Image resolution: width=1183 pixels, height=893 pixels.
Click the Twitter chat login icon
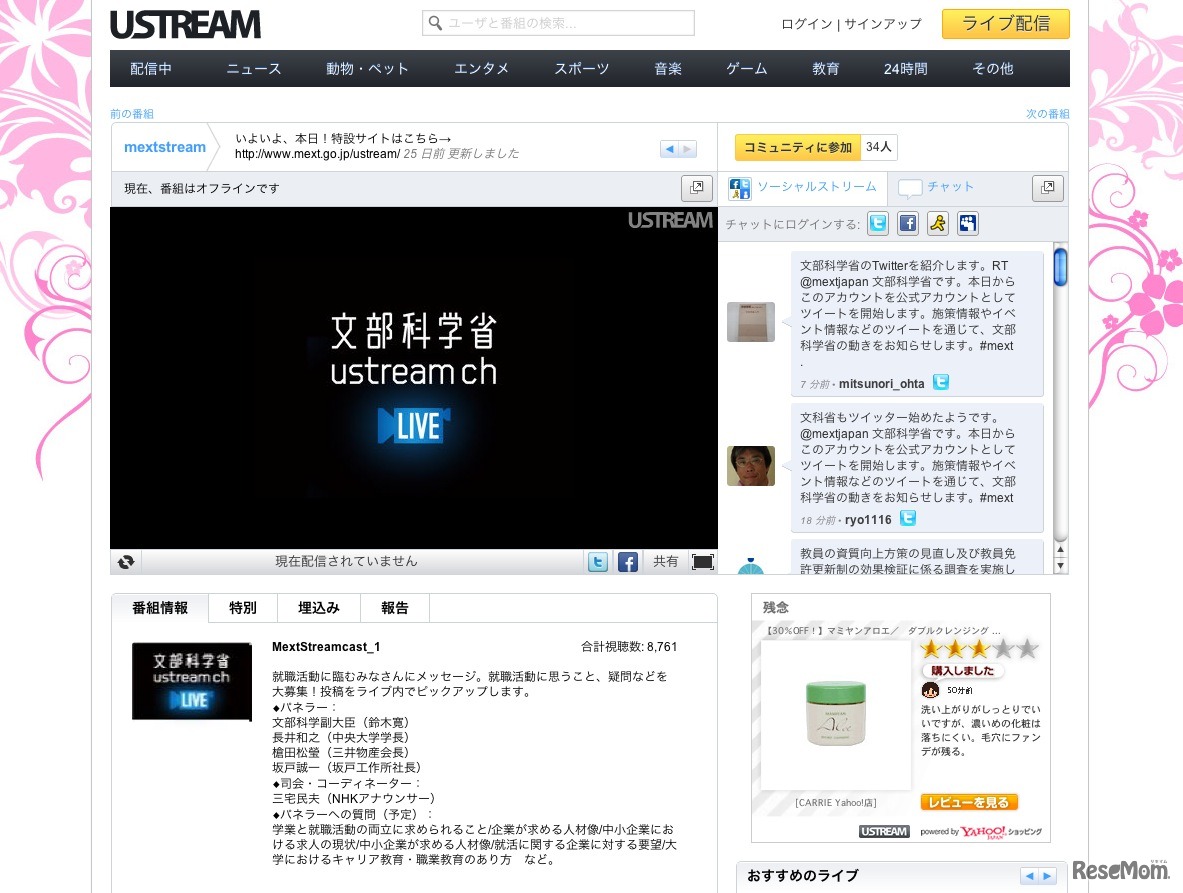point(877,223)
